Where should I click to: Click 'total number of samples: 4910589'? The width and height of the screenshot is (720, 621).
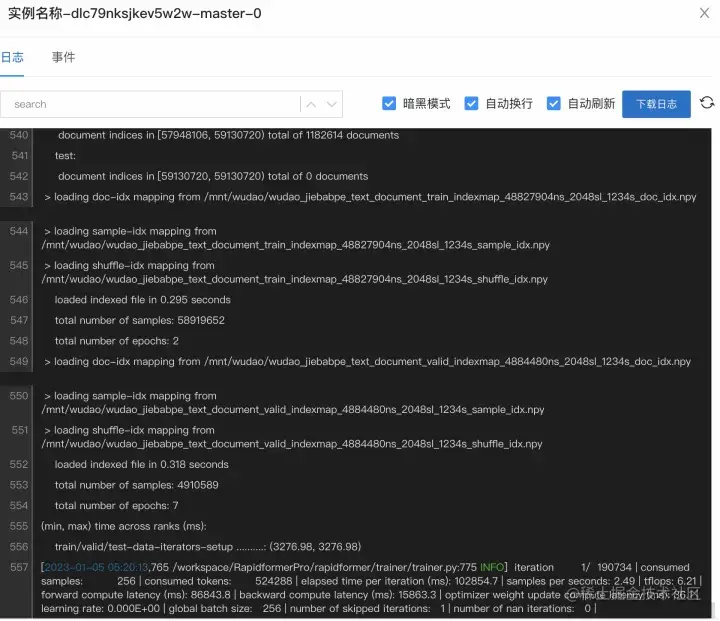(136, 486)
